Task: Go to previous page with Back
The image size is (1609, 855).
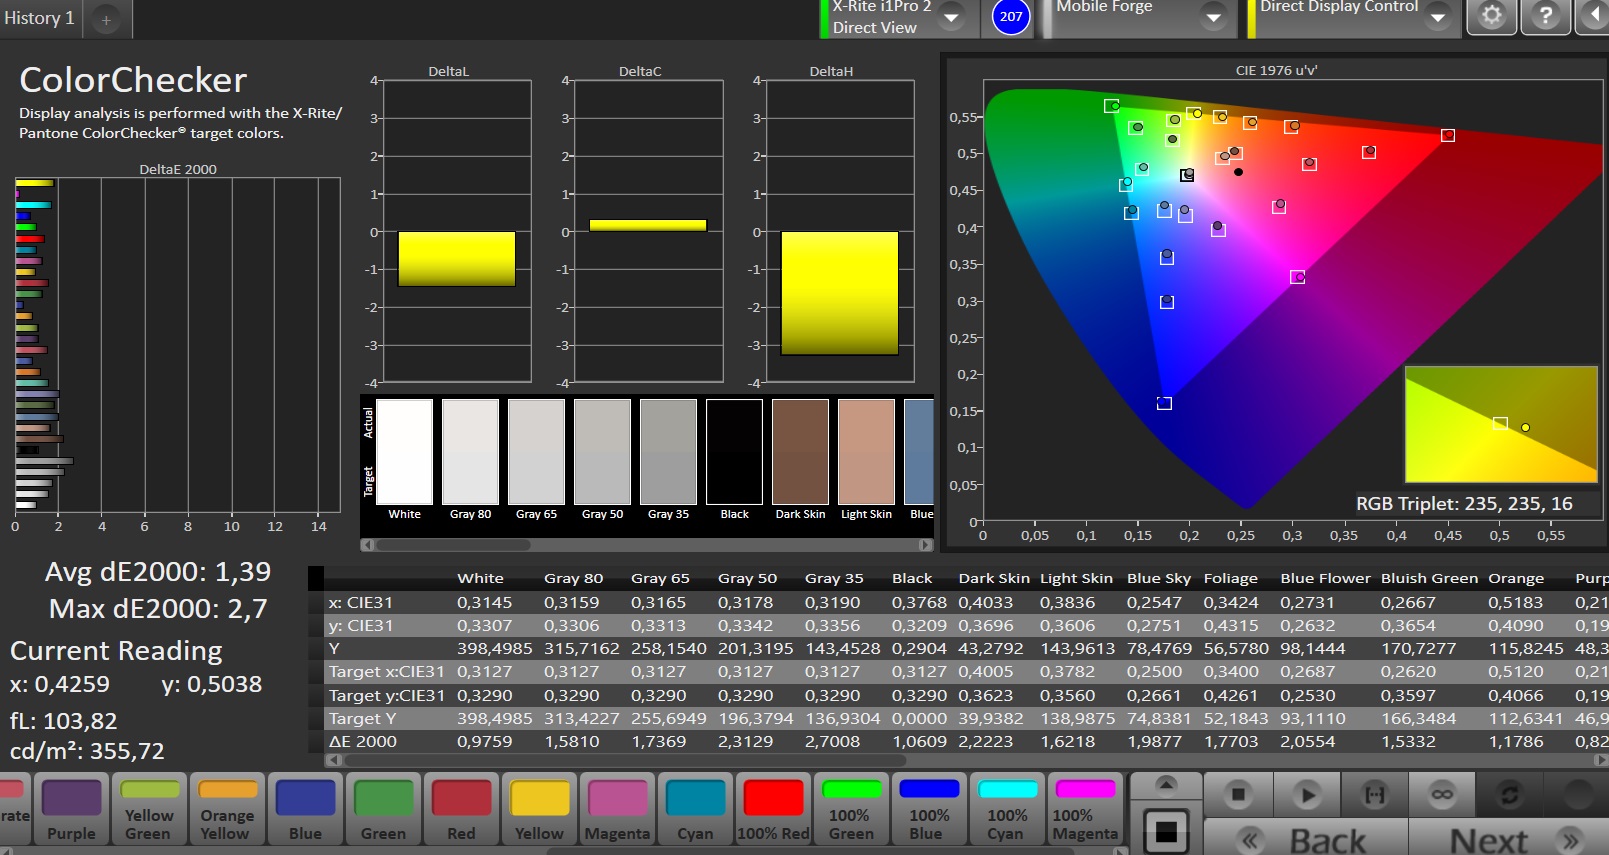Action: (x=1306, y=840)
